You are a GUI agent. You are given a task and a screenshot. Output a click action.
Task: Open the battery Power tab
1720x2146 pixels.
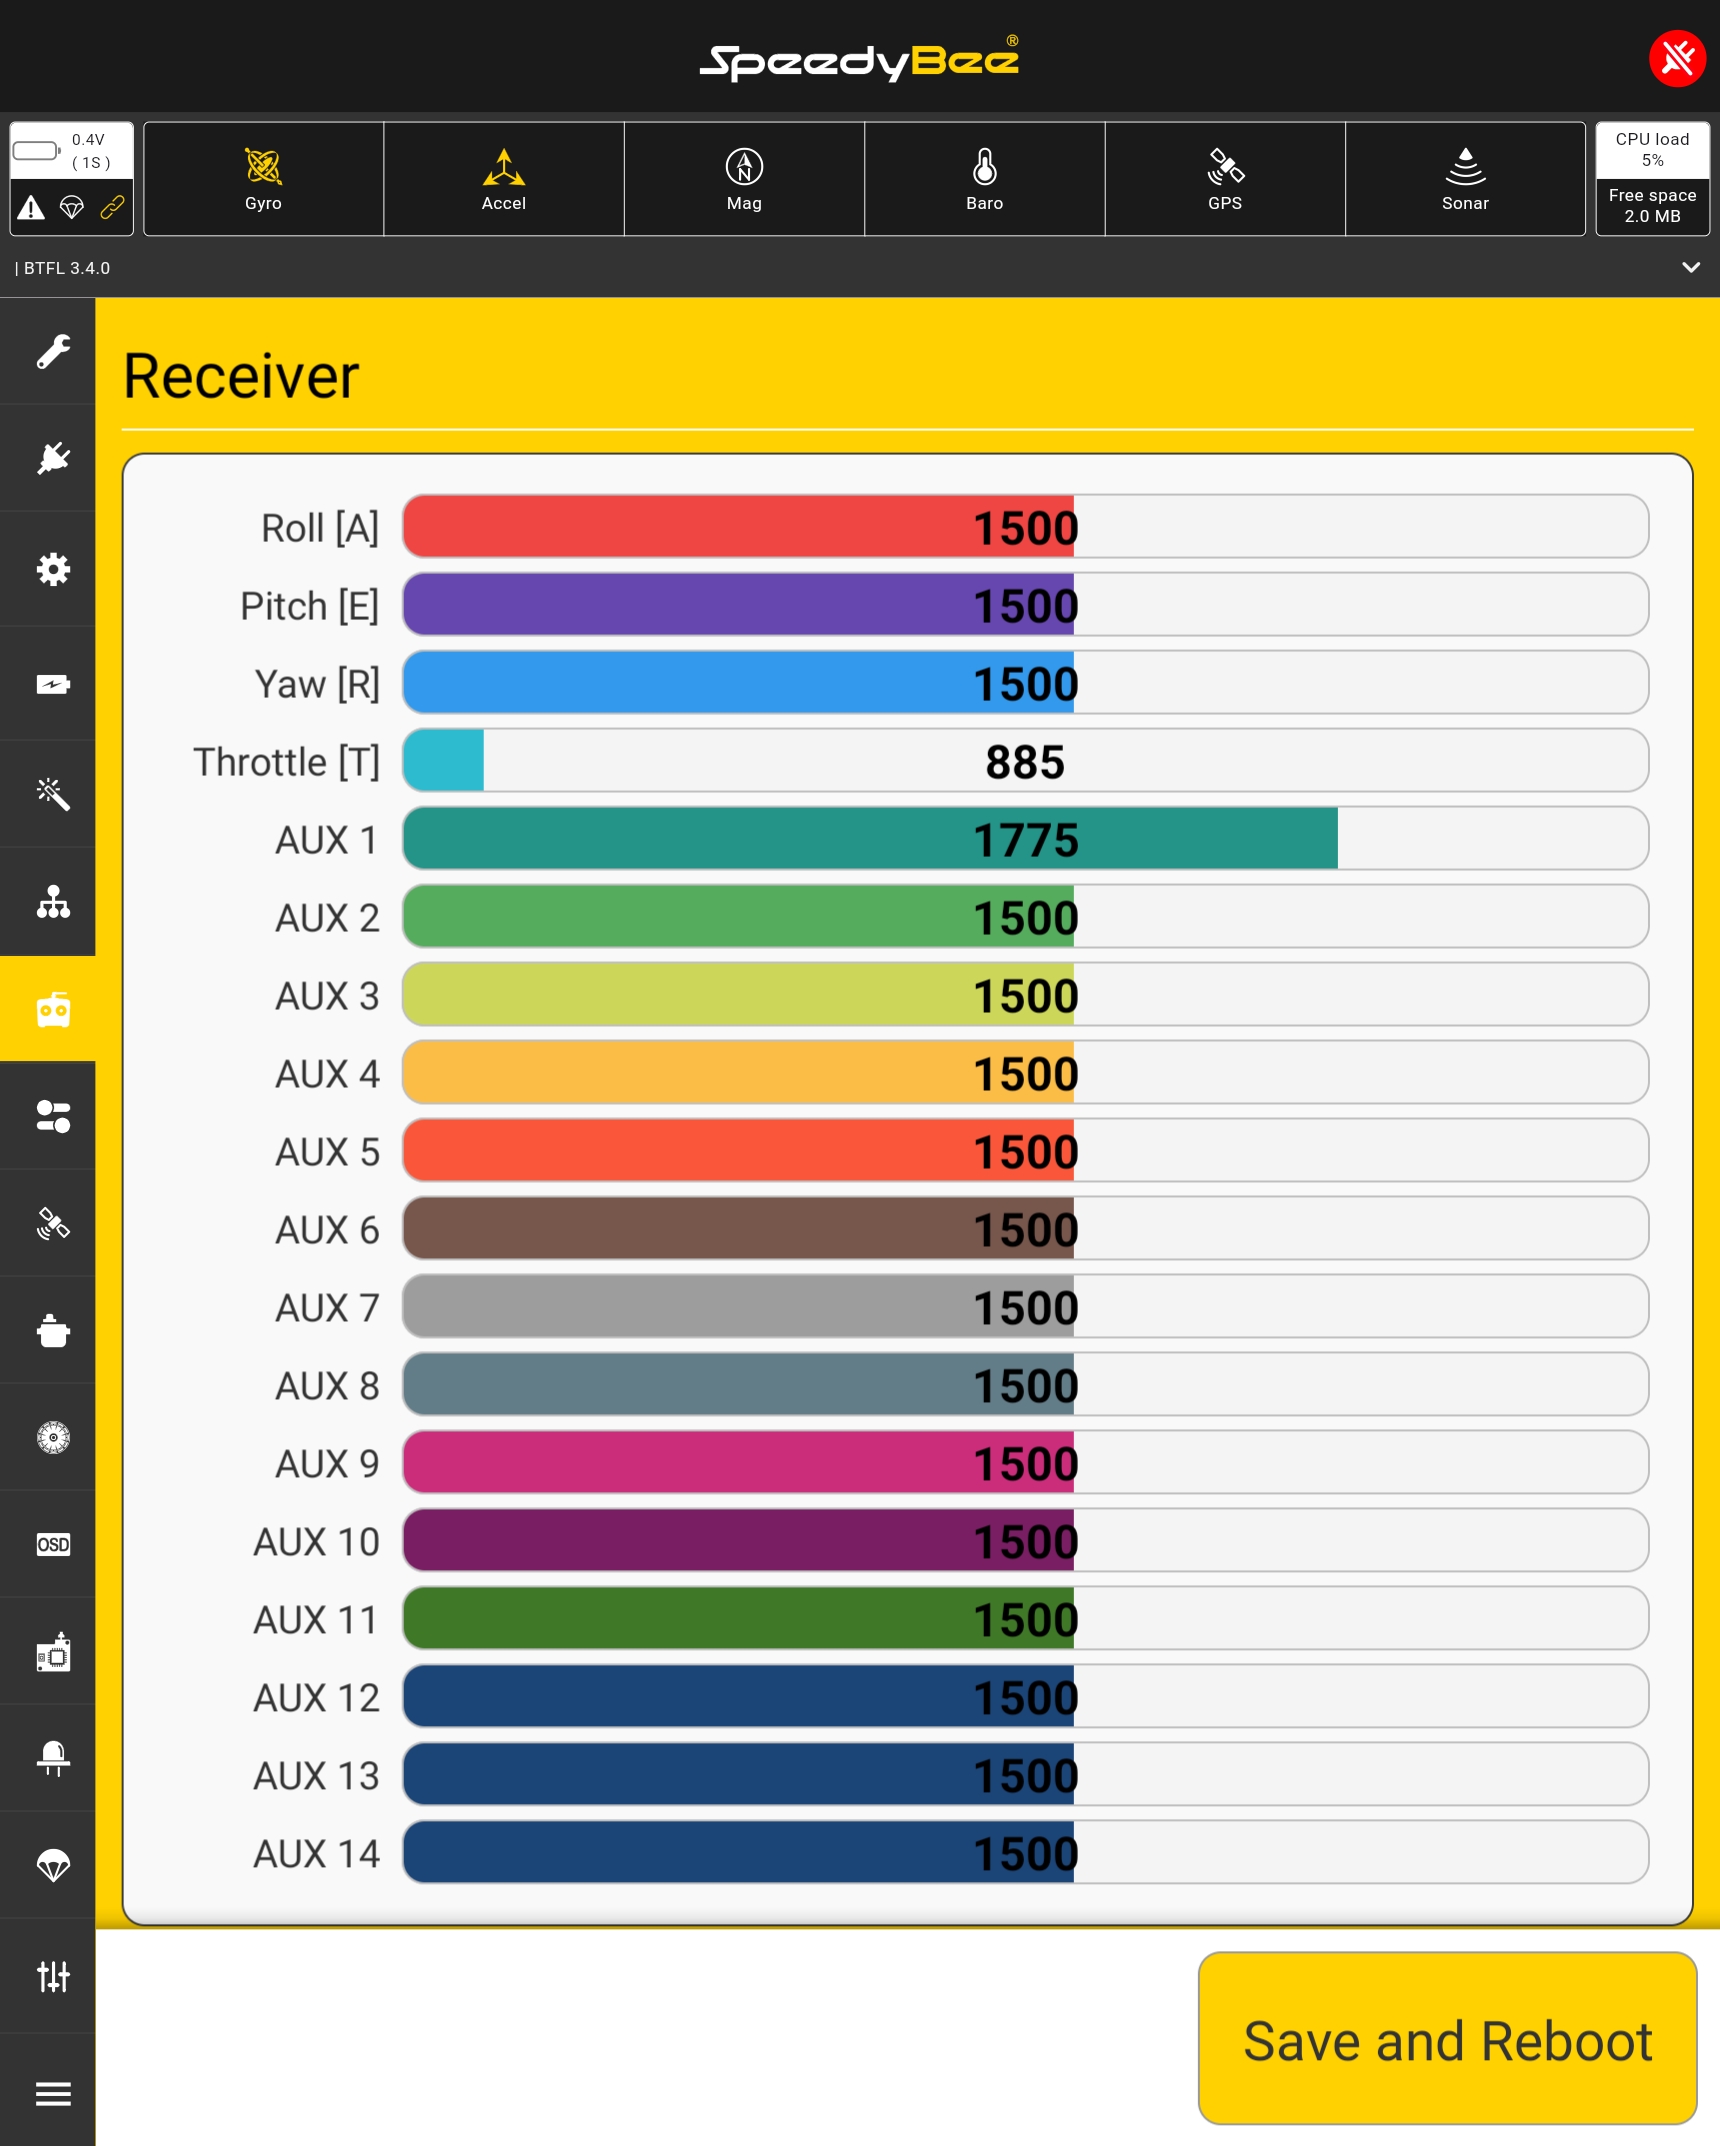coord(52,684)
